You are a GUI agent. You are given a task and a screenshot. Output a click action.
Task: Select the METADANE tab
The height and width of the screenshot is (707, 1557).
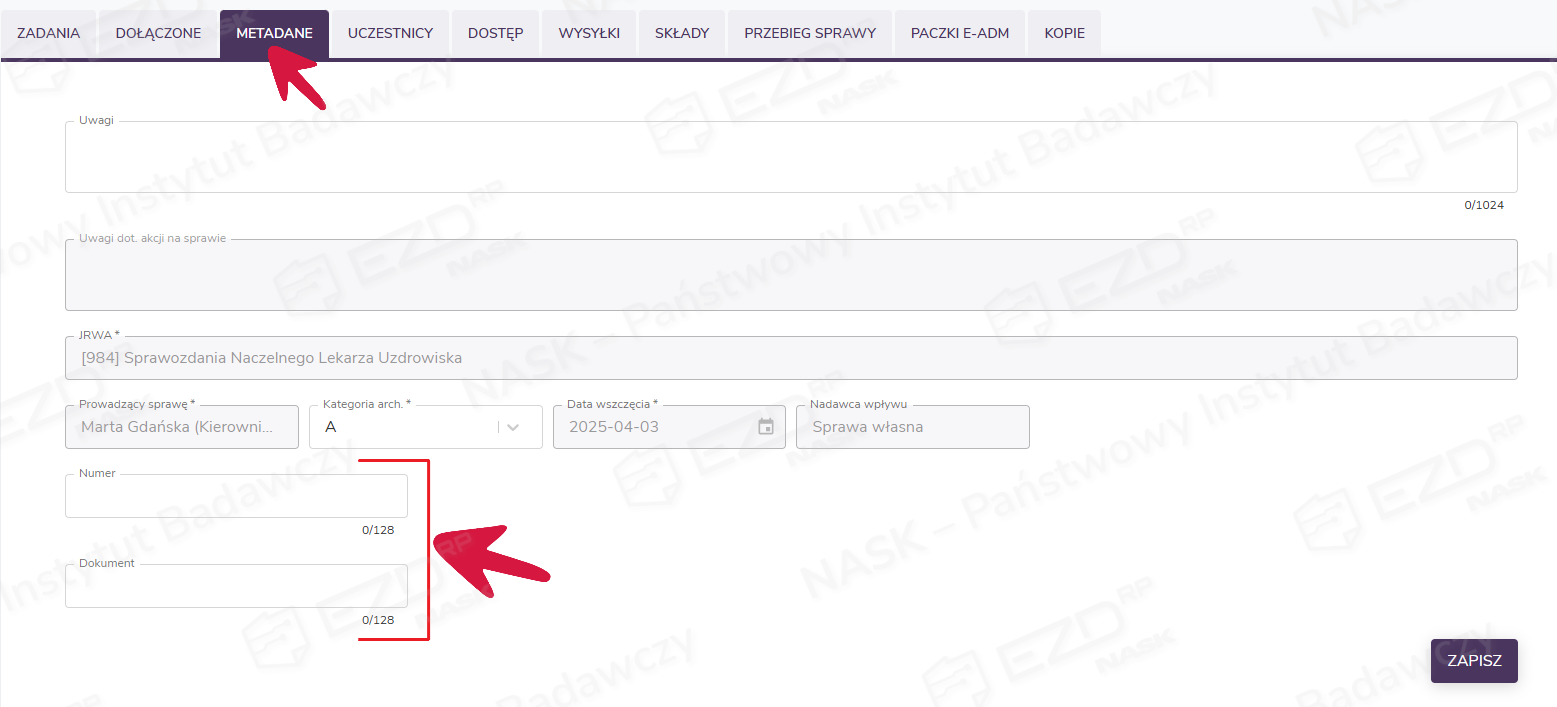click(x=274, y=34)
